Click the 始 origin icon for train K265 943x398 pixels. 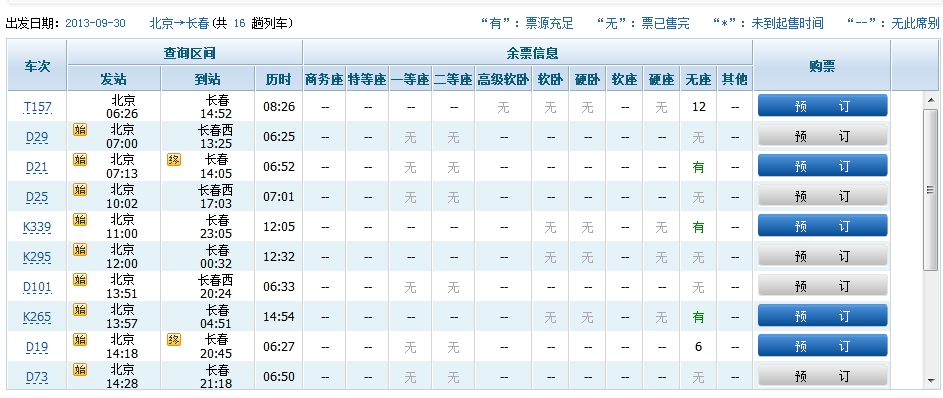79,310
